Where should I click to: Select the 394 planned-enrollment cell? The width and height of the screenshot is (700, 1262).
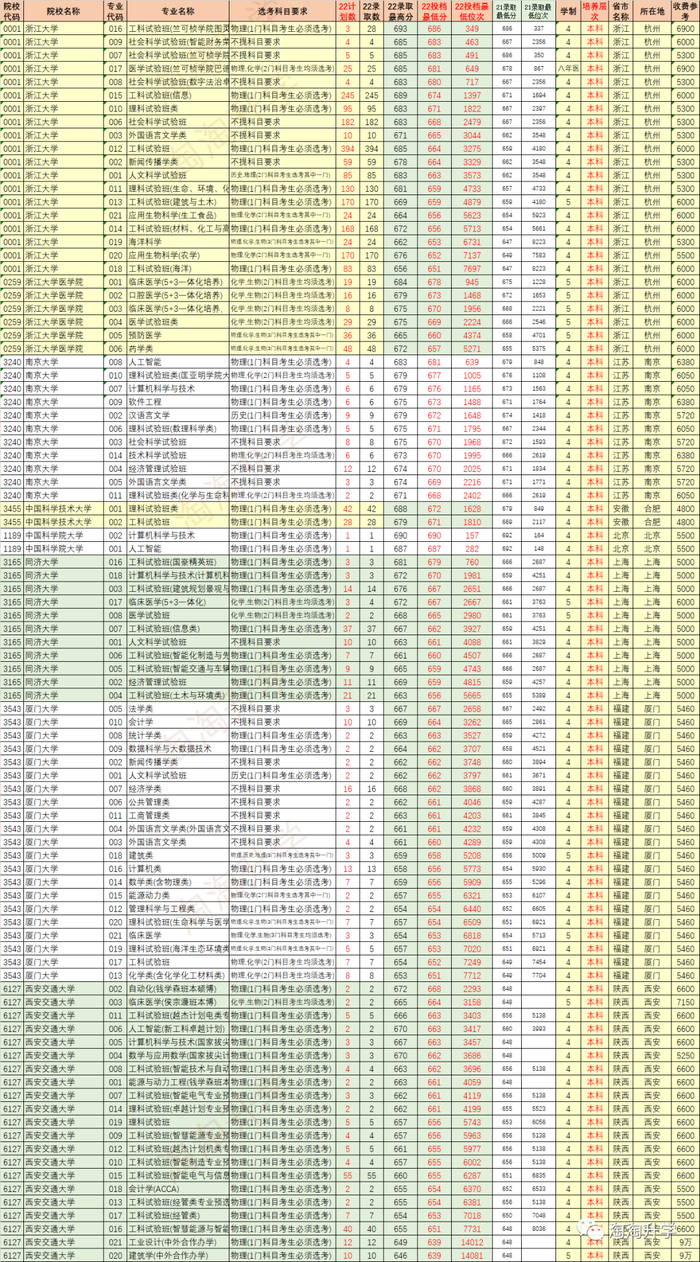click(x=348, y=148)
